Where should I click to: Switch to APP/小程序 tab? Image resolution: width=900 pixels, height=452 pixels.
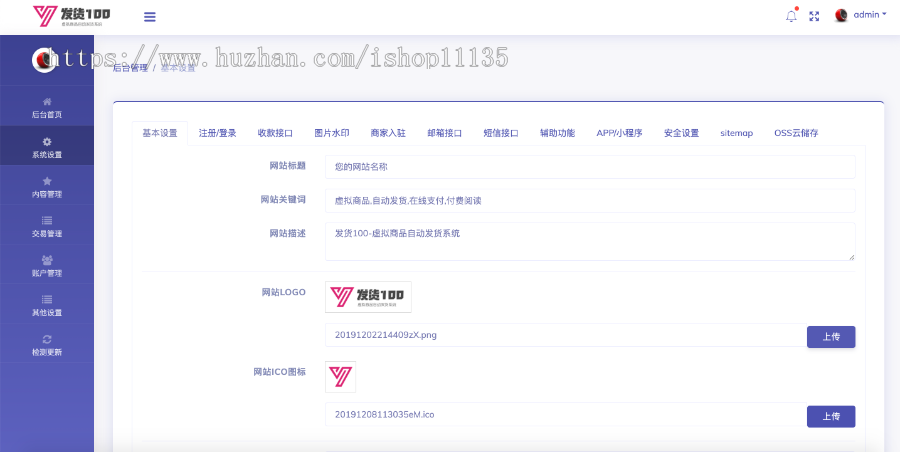[619, 133]
